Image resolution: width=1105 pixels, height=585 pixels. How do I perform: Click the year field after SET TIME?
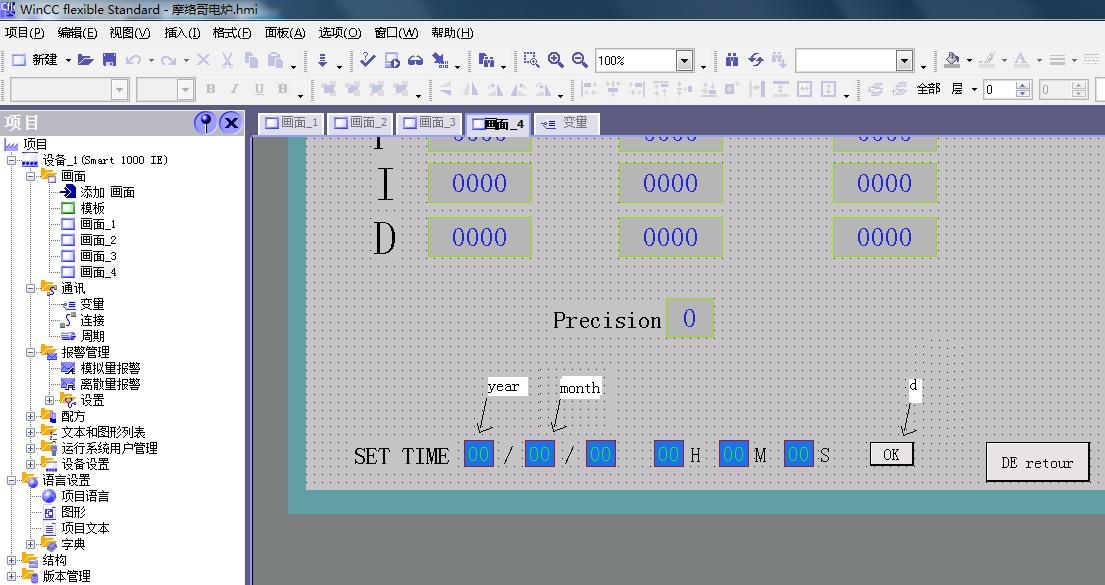click(479, 454)
